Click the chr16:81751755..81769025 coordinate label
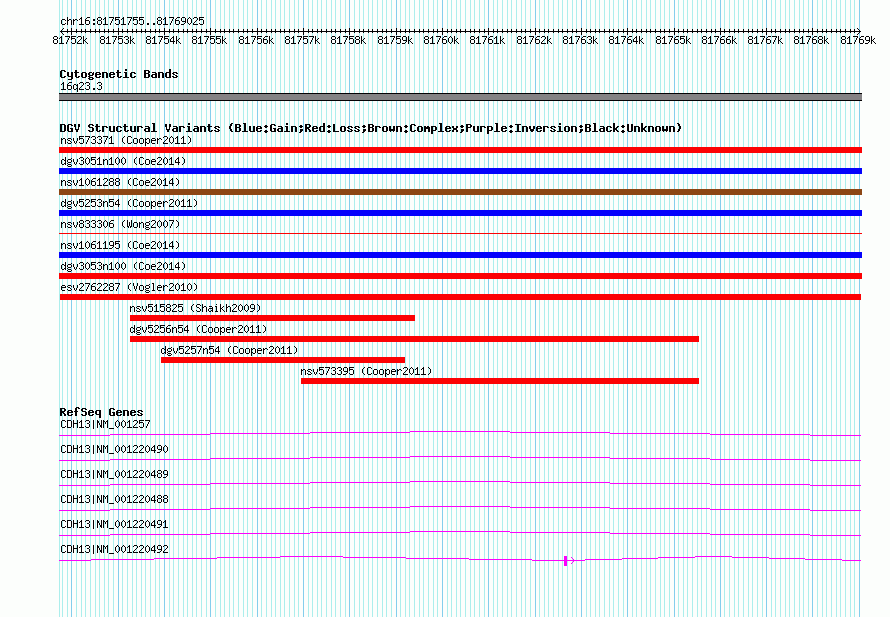The width and height of the screenshot is (890, 617). [x=132, y=21]
